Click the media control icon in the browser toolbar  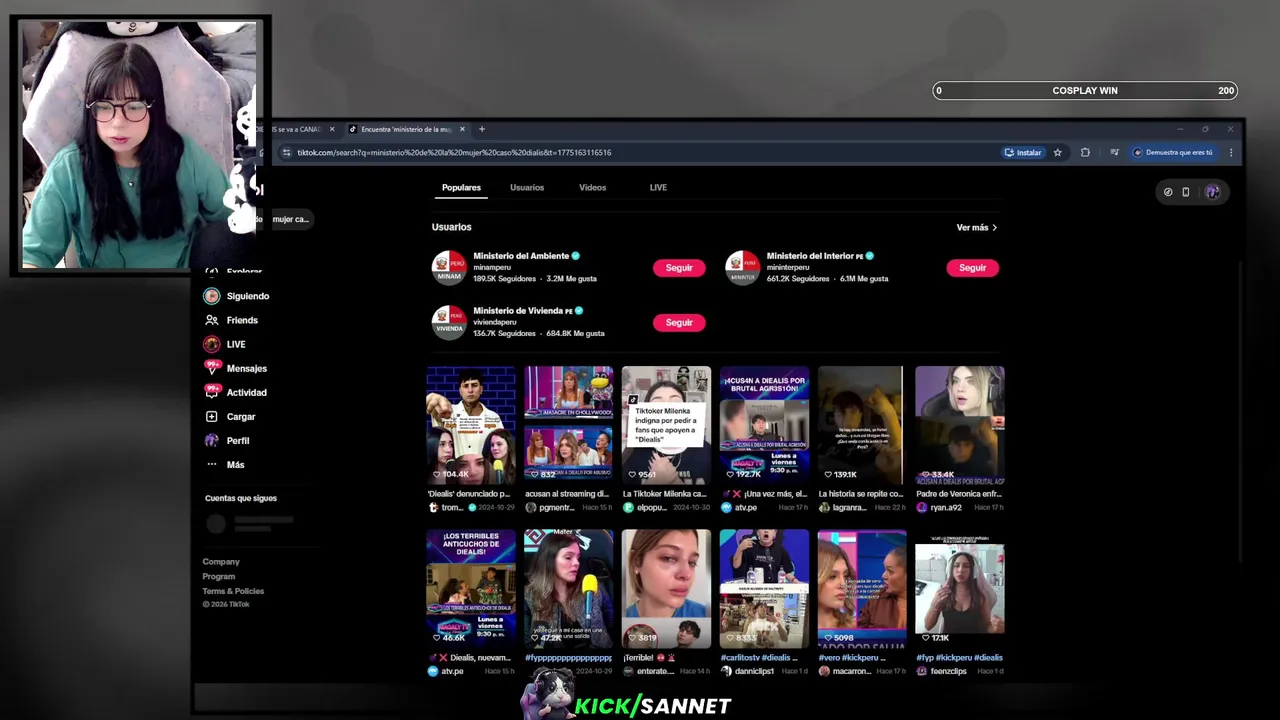[1114, 153]
